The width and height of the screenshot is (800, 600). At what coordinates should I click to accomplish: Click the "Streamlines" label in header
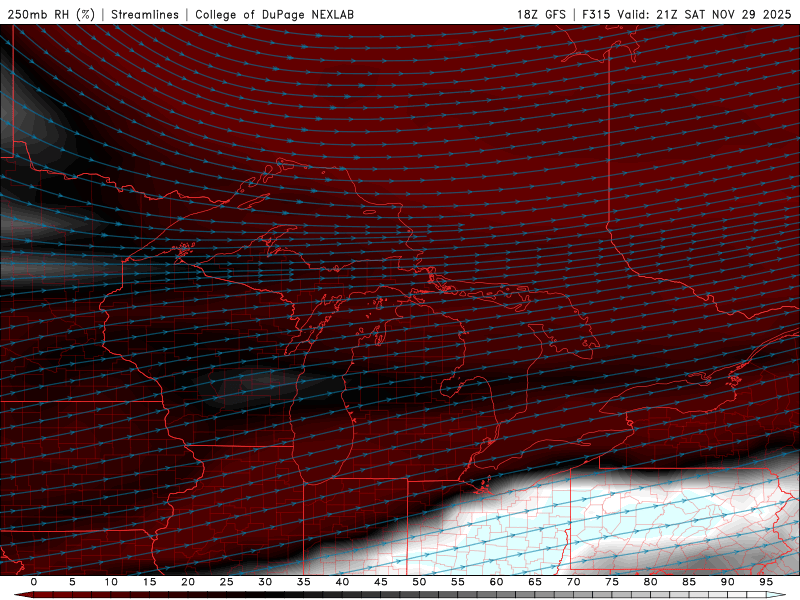click(145, 14)
